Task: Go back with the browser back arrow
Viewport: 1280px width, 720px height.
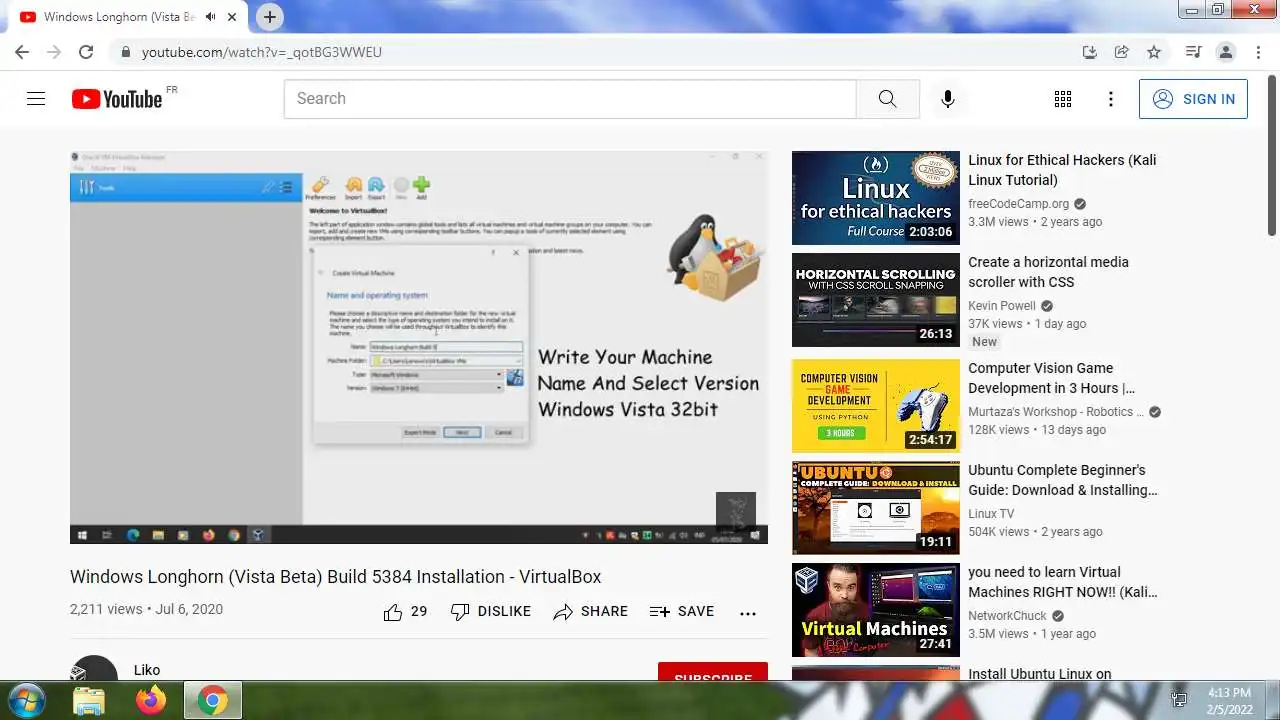Action: click(x=22, y=52)
